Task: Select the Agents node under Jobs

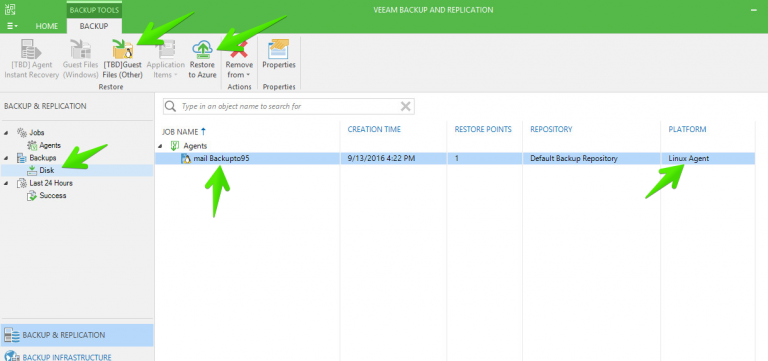Action: [x=50, y=145]
